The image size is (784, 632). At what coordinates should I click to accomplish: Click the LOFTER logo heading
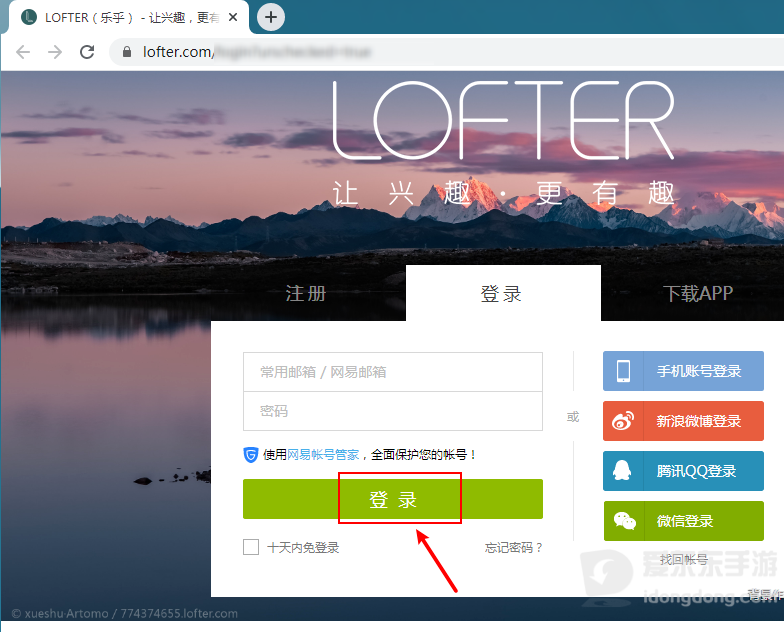(504, 120)
